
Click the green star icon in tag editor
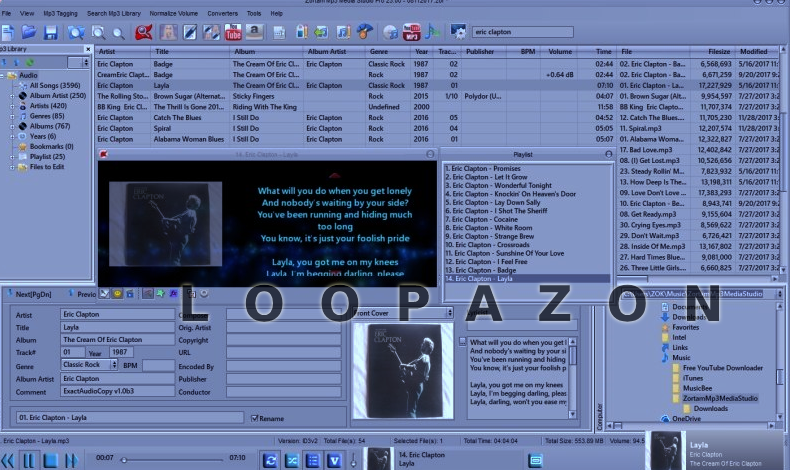point(160,293)
